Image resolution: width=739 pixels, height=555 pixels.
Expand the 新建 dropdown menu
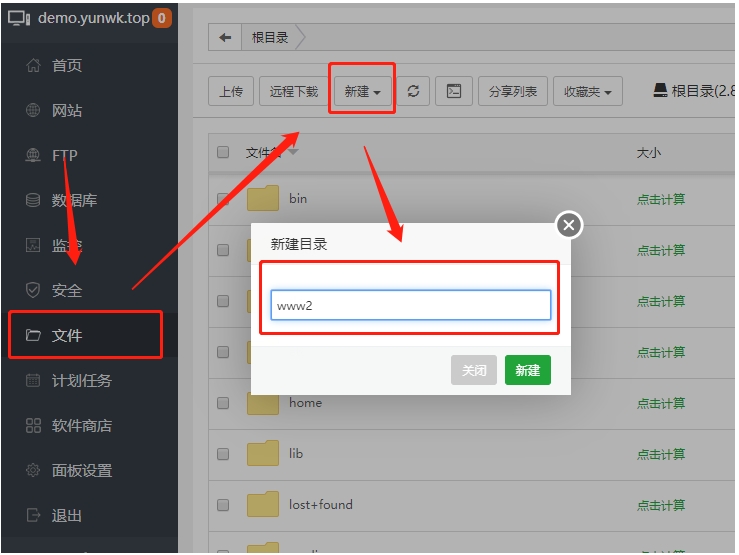[362, 91]
